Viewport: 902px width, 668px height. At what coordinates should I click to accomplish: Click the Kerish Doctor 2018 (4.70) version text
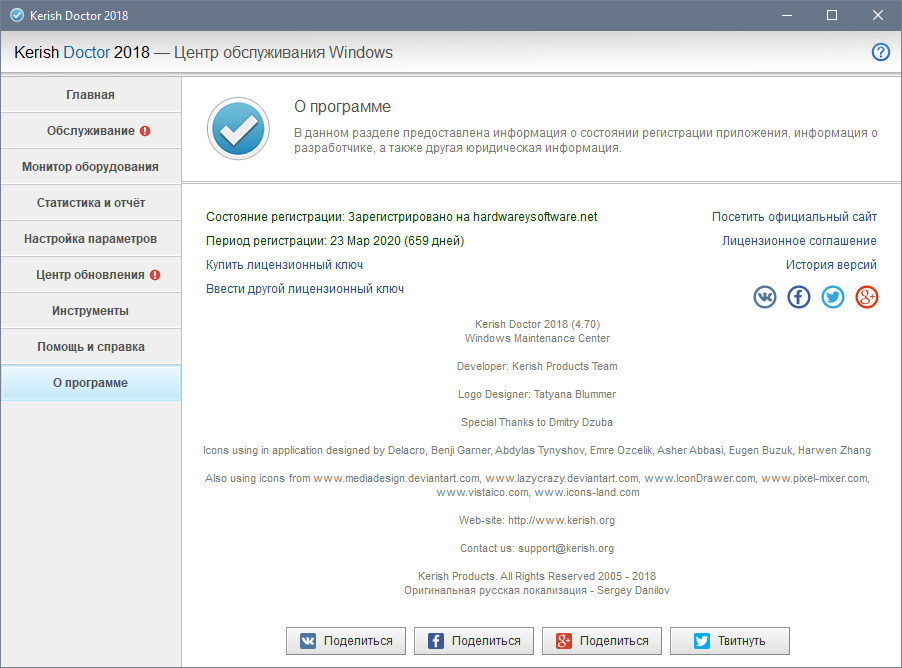click(537, 325)
